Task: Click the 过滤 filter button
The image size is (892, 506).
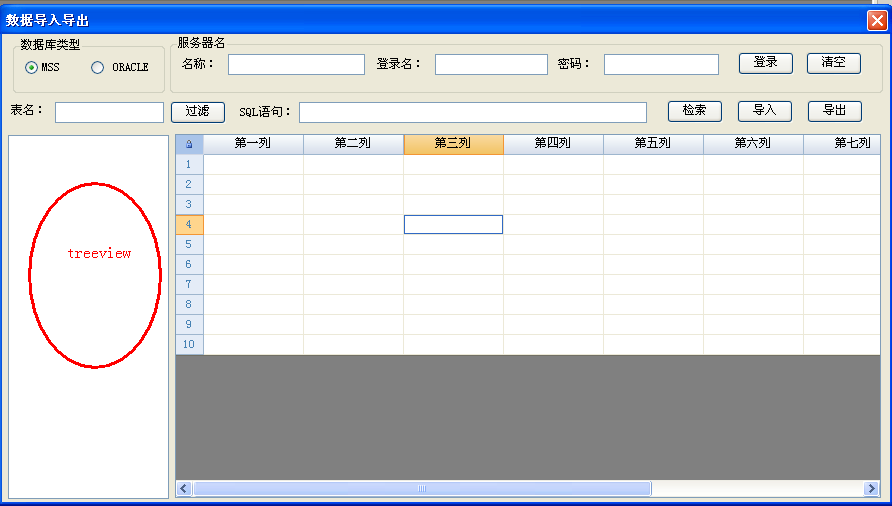Action: [x=198, y=112]
